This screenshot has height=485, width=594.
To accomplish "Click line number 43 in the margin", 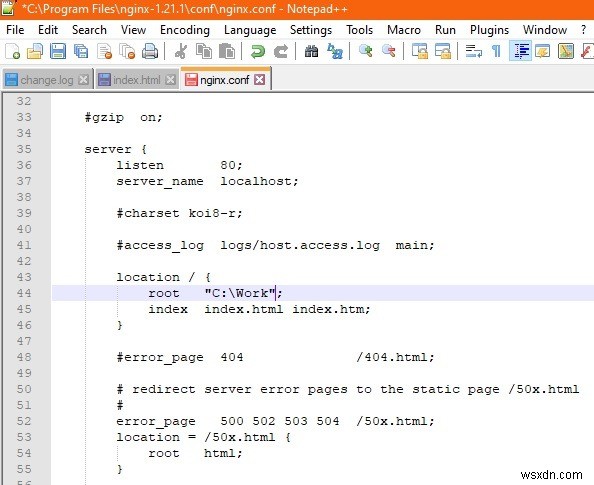I will pyautogui.click(x=24, y=277).
